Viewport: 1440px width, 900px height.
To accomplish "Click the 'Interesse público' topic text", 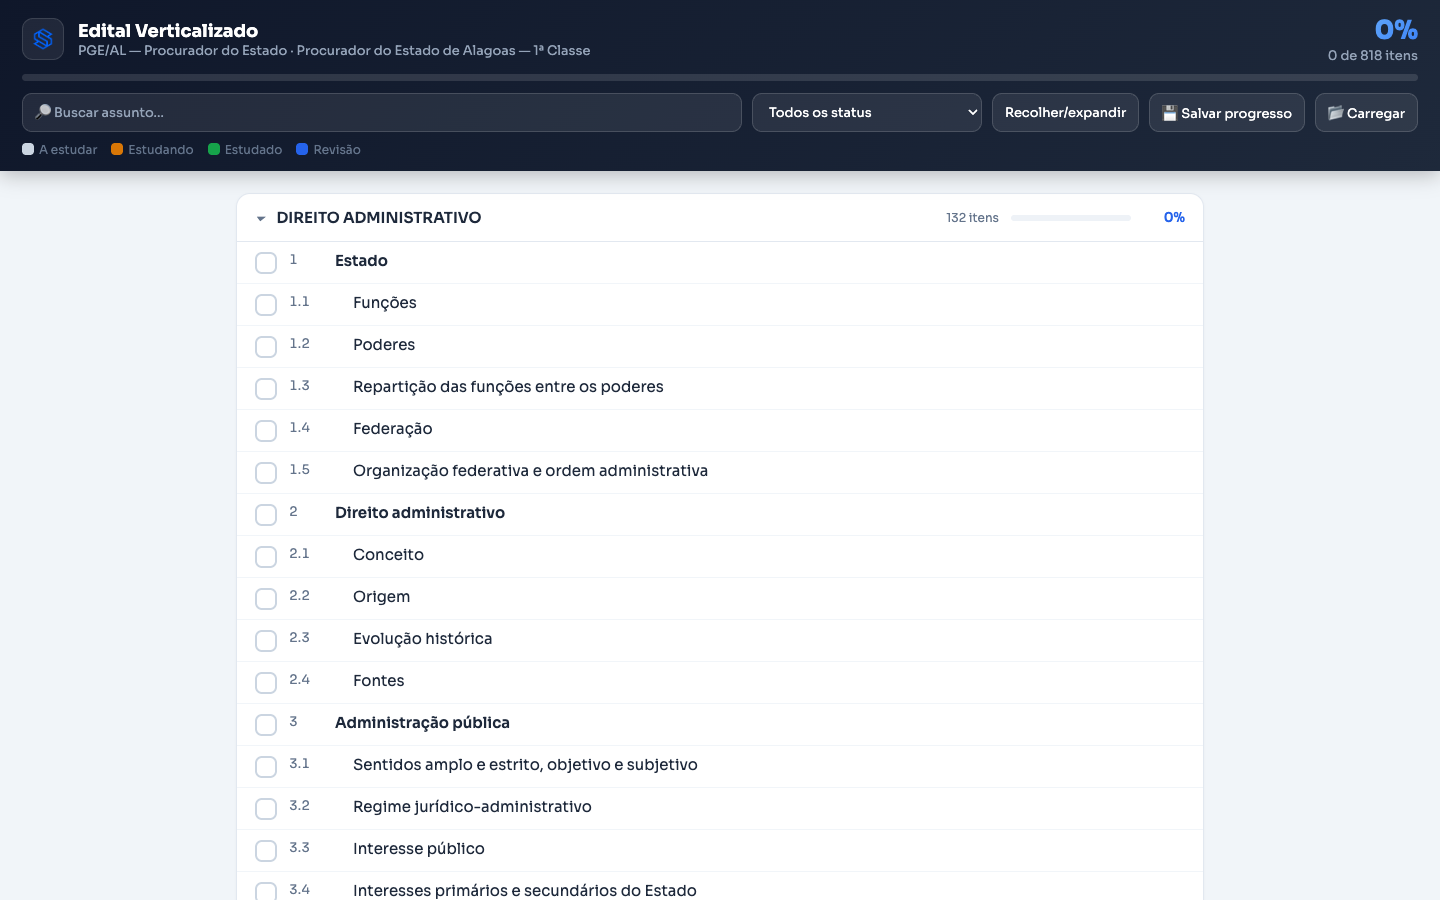I will tap(419, 849).
